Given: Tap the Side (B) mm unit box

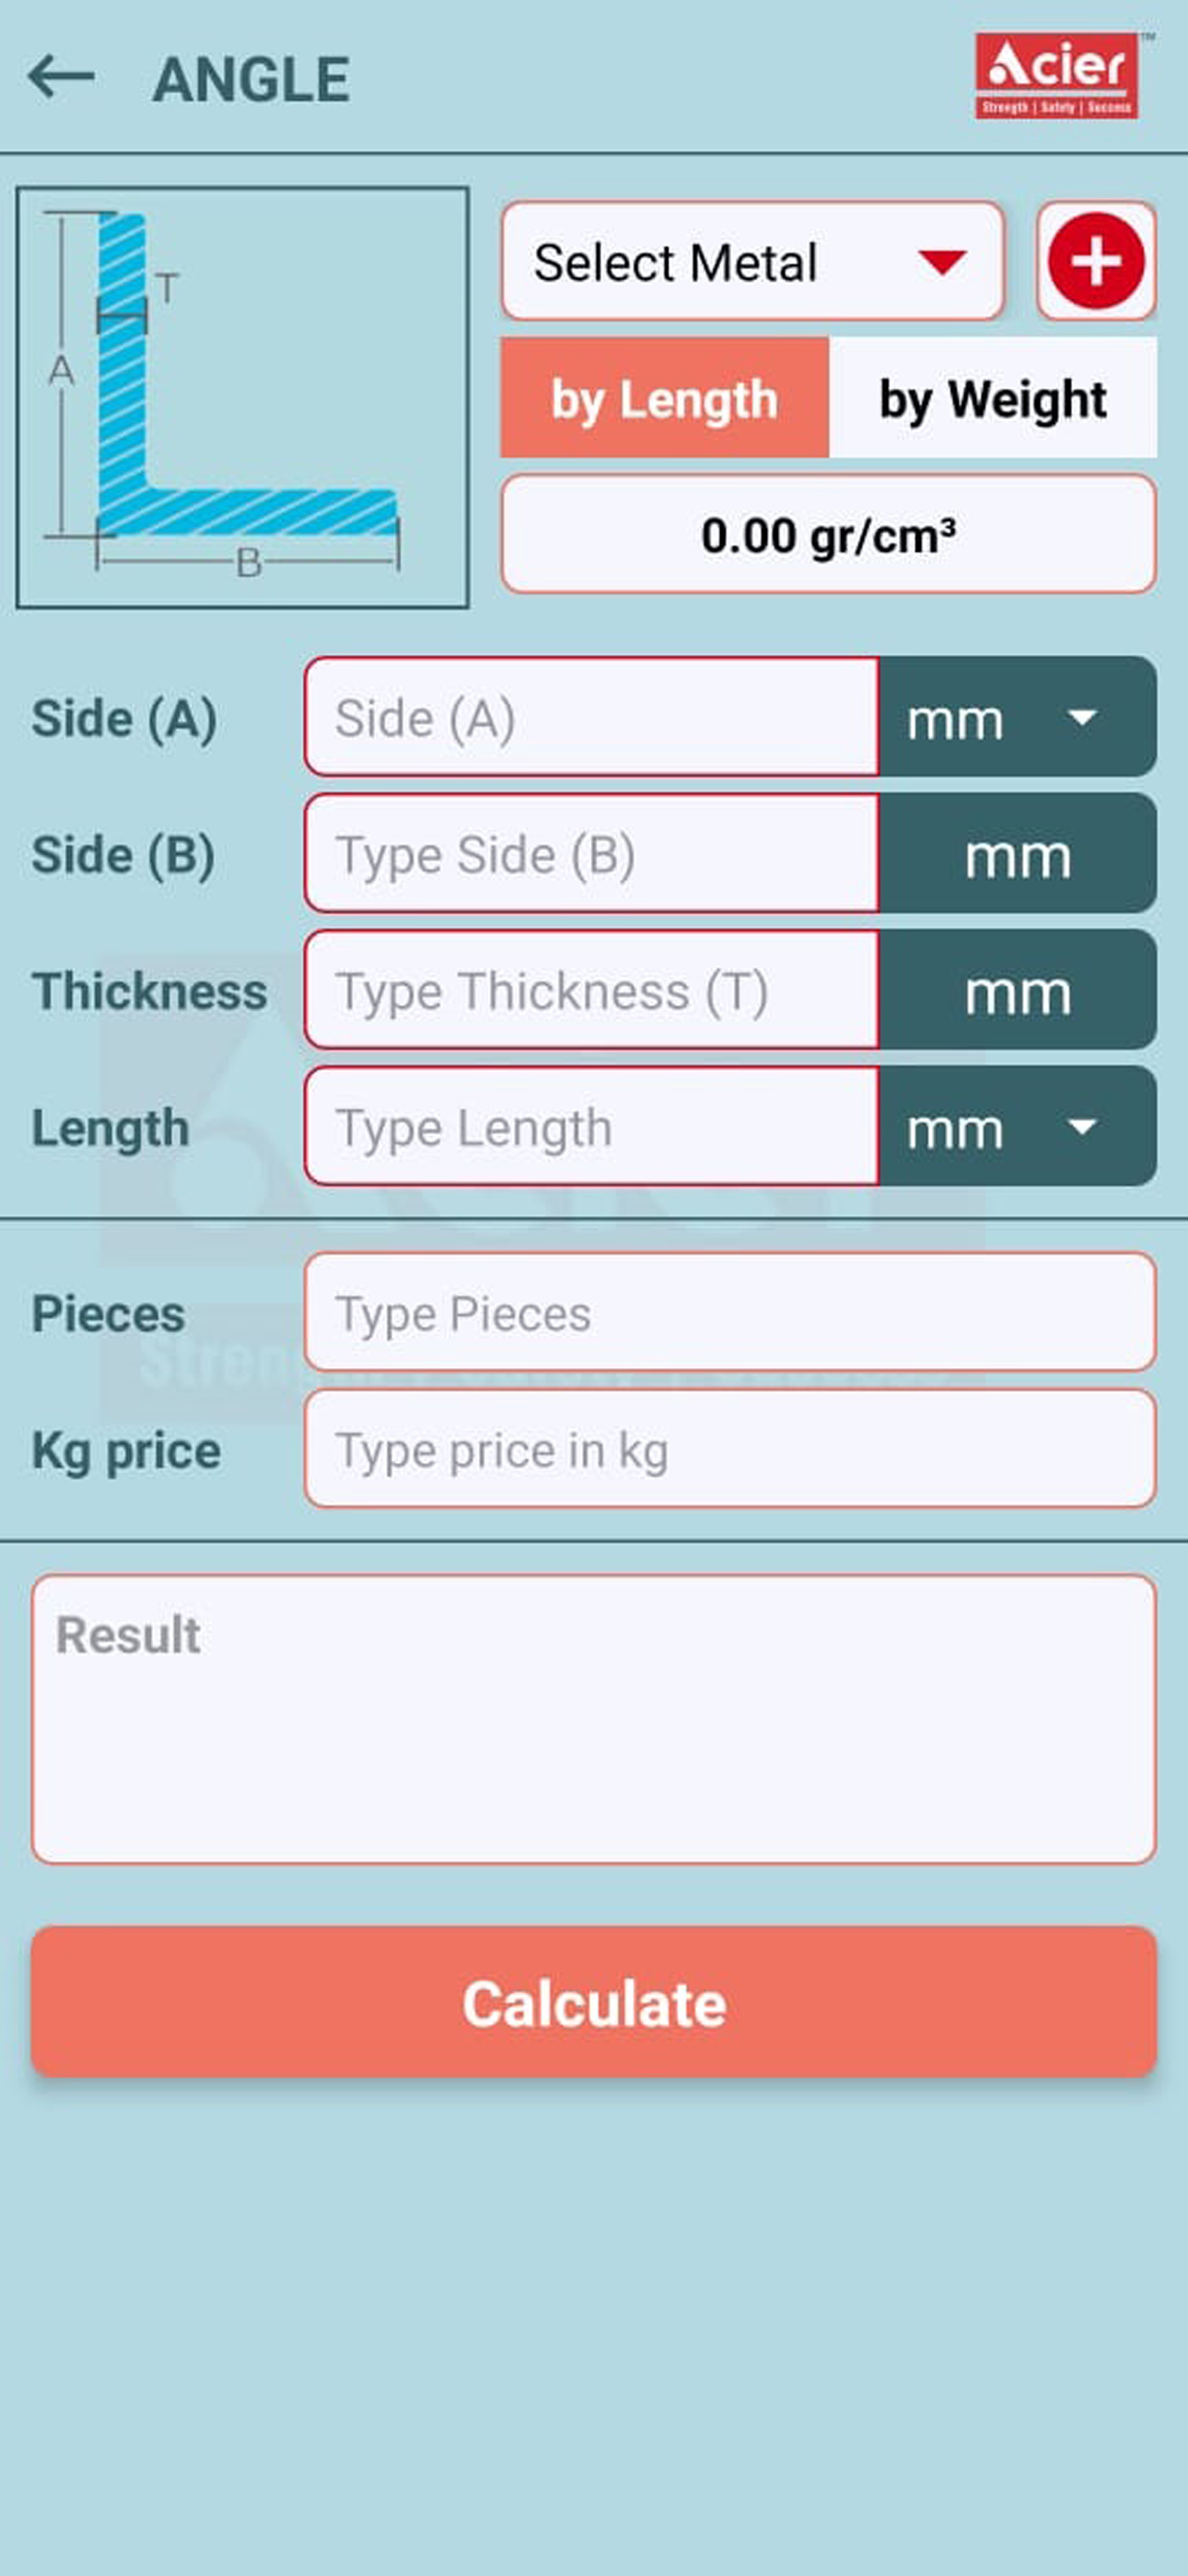Looking at the screenshot, I should [1017, 854].
